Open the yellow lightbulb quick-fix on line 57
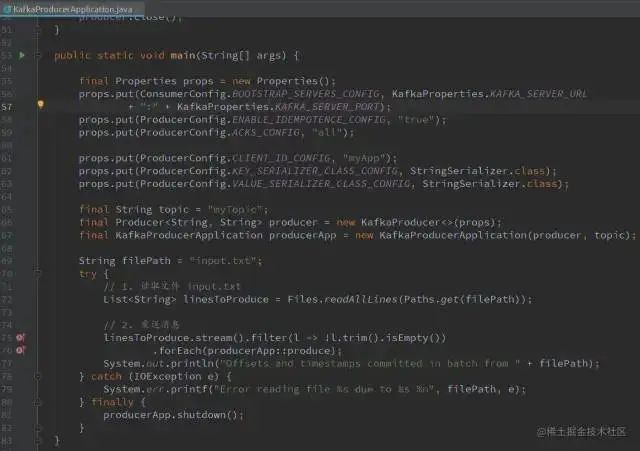 pos(40,104)
